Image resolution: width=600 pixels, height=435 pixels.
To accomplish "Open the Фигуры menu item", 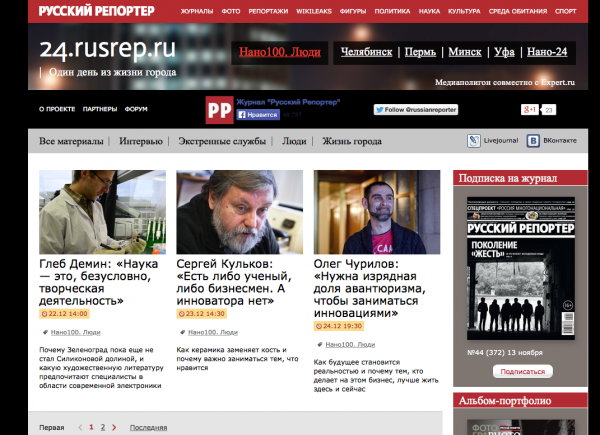I will coord(353,11).
